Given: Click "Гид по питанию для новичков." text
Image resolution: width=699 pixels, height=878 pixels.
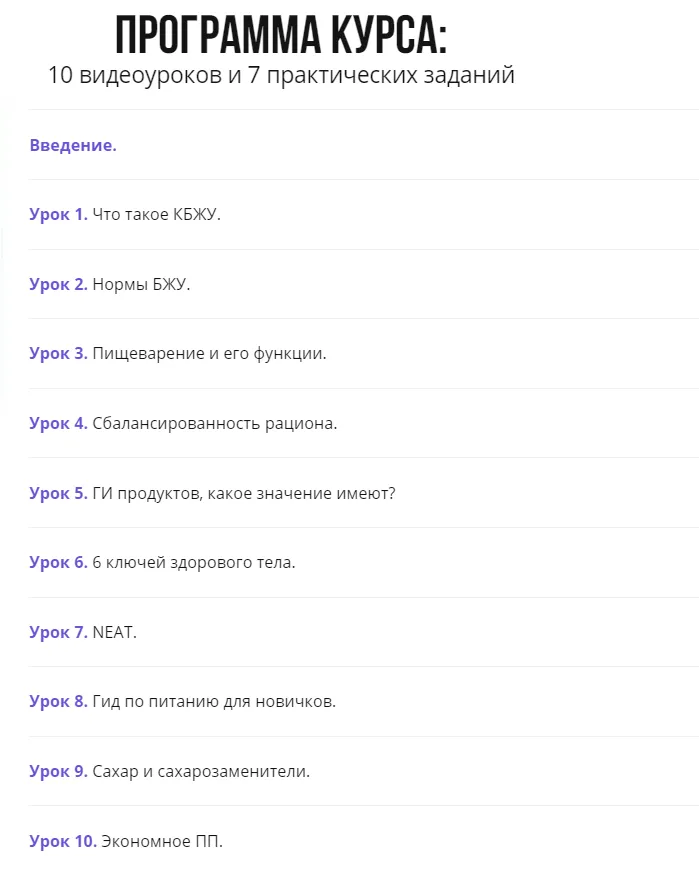Looking at the screenshot, I should 214,701.
